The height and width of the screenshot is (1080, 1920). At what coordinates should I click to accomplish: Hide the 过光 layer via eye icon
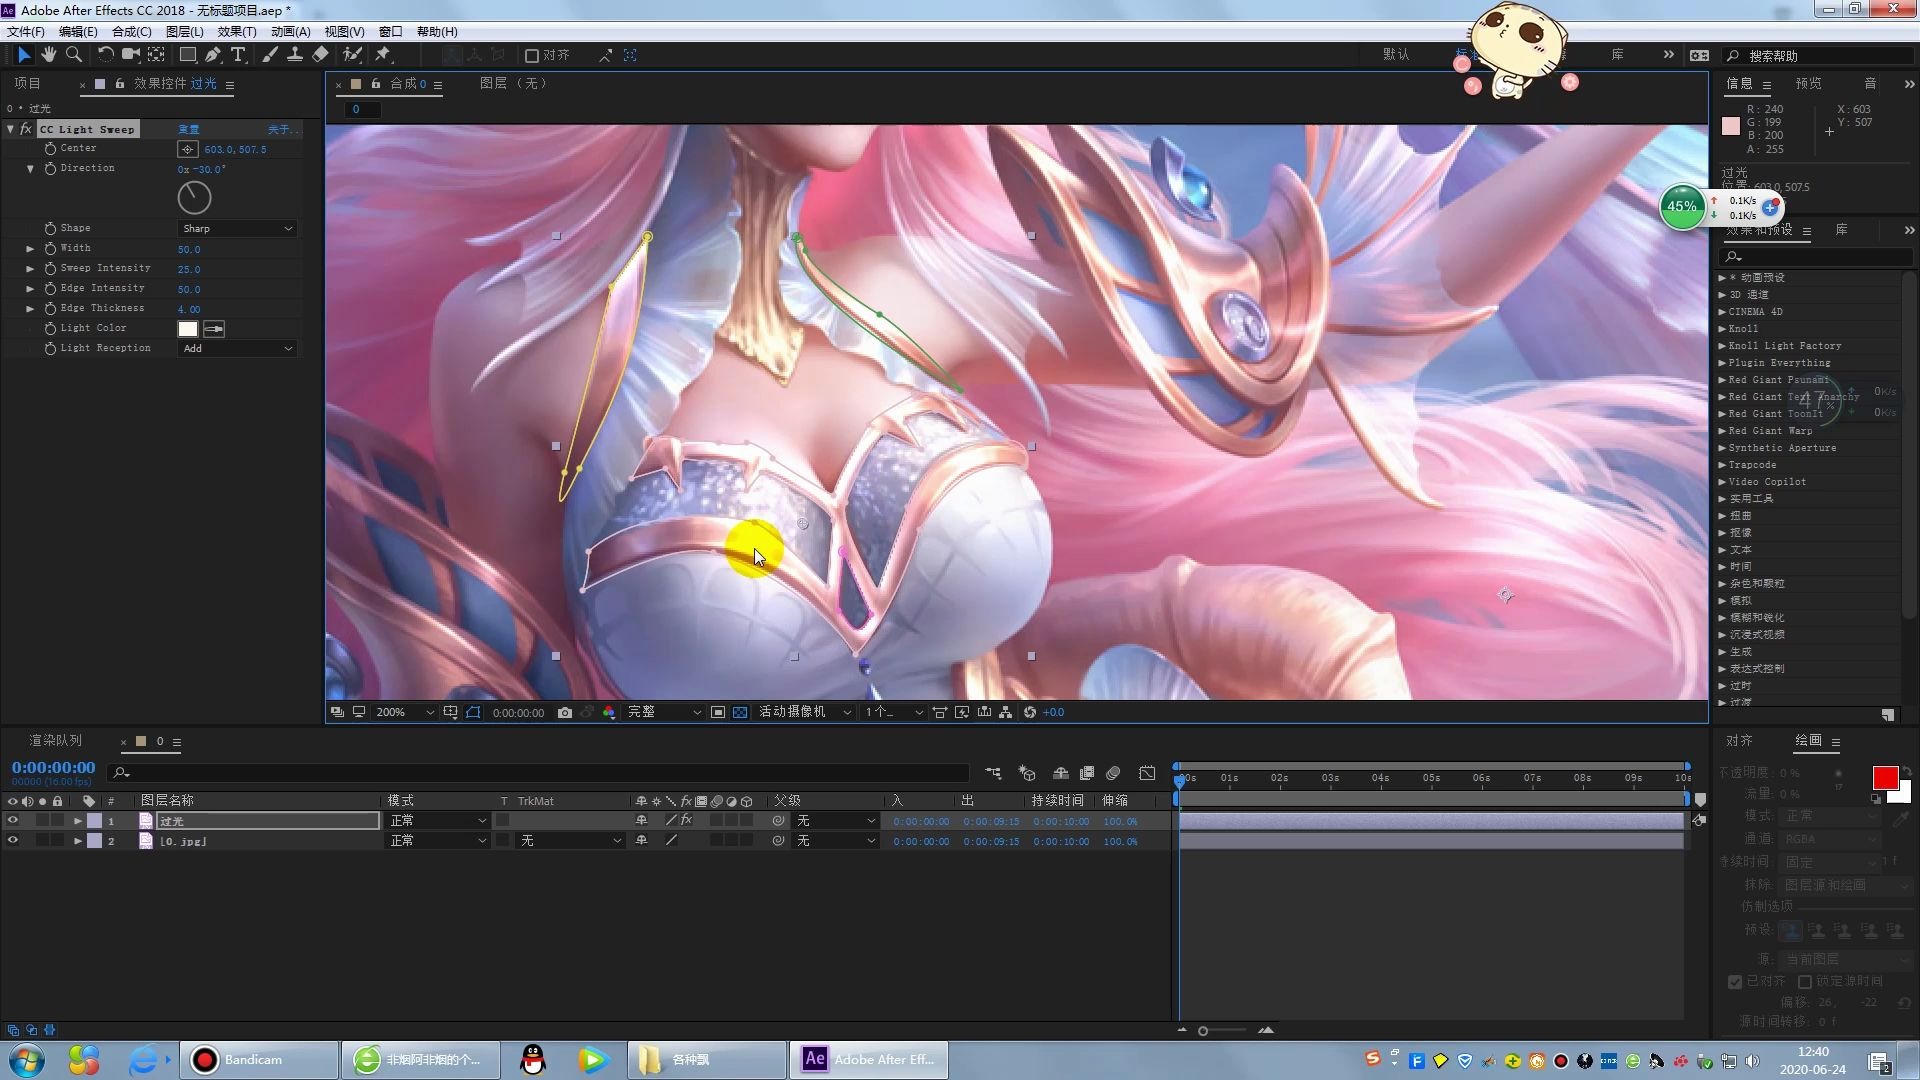pos(13,821)
